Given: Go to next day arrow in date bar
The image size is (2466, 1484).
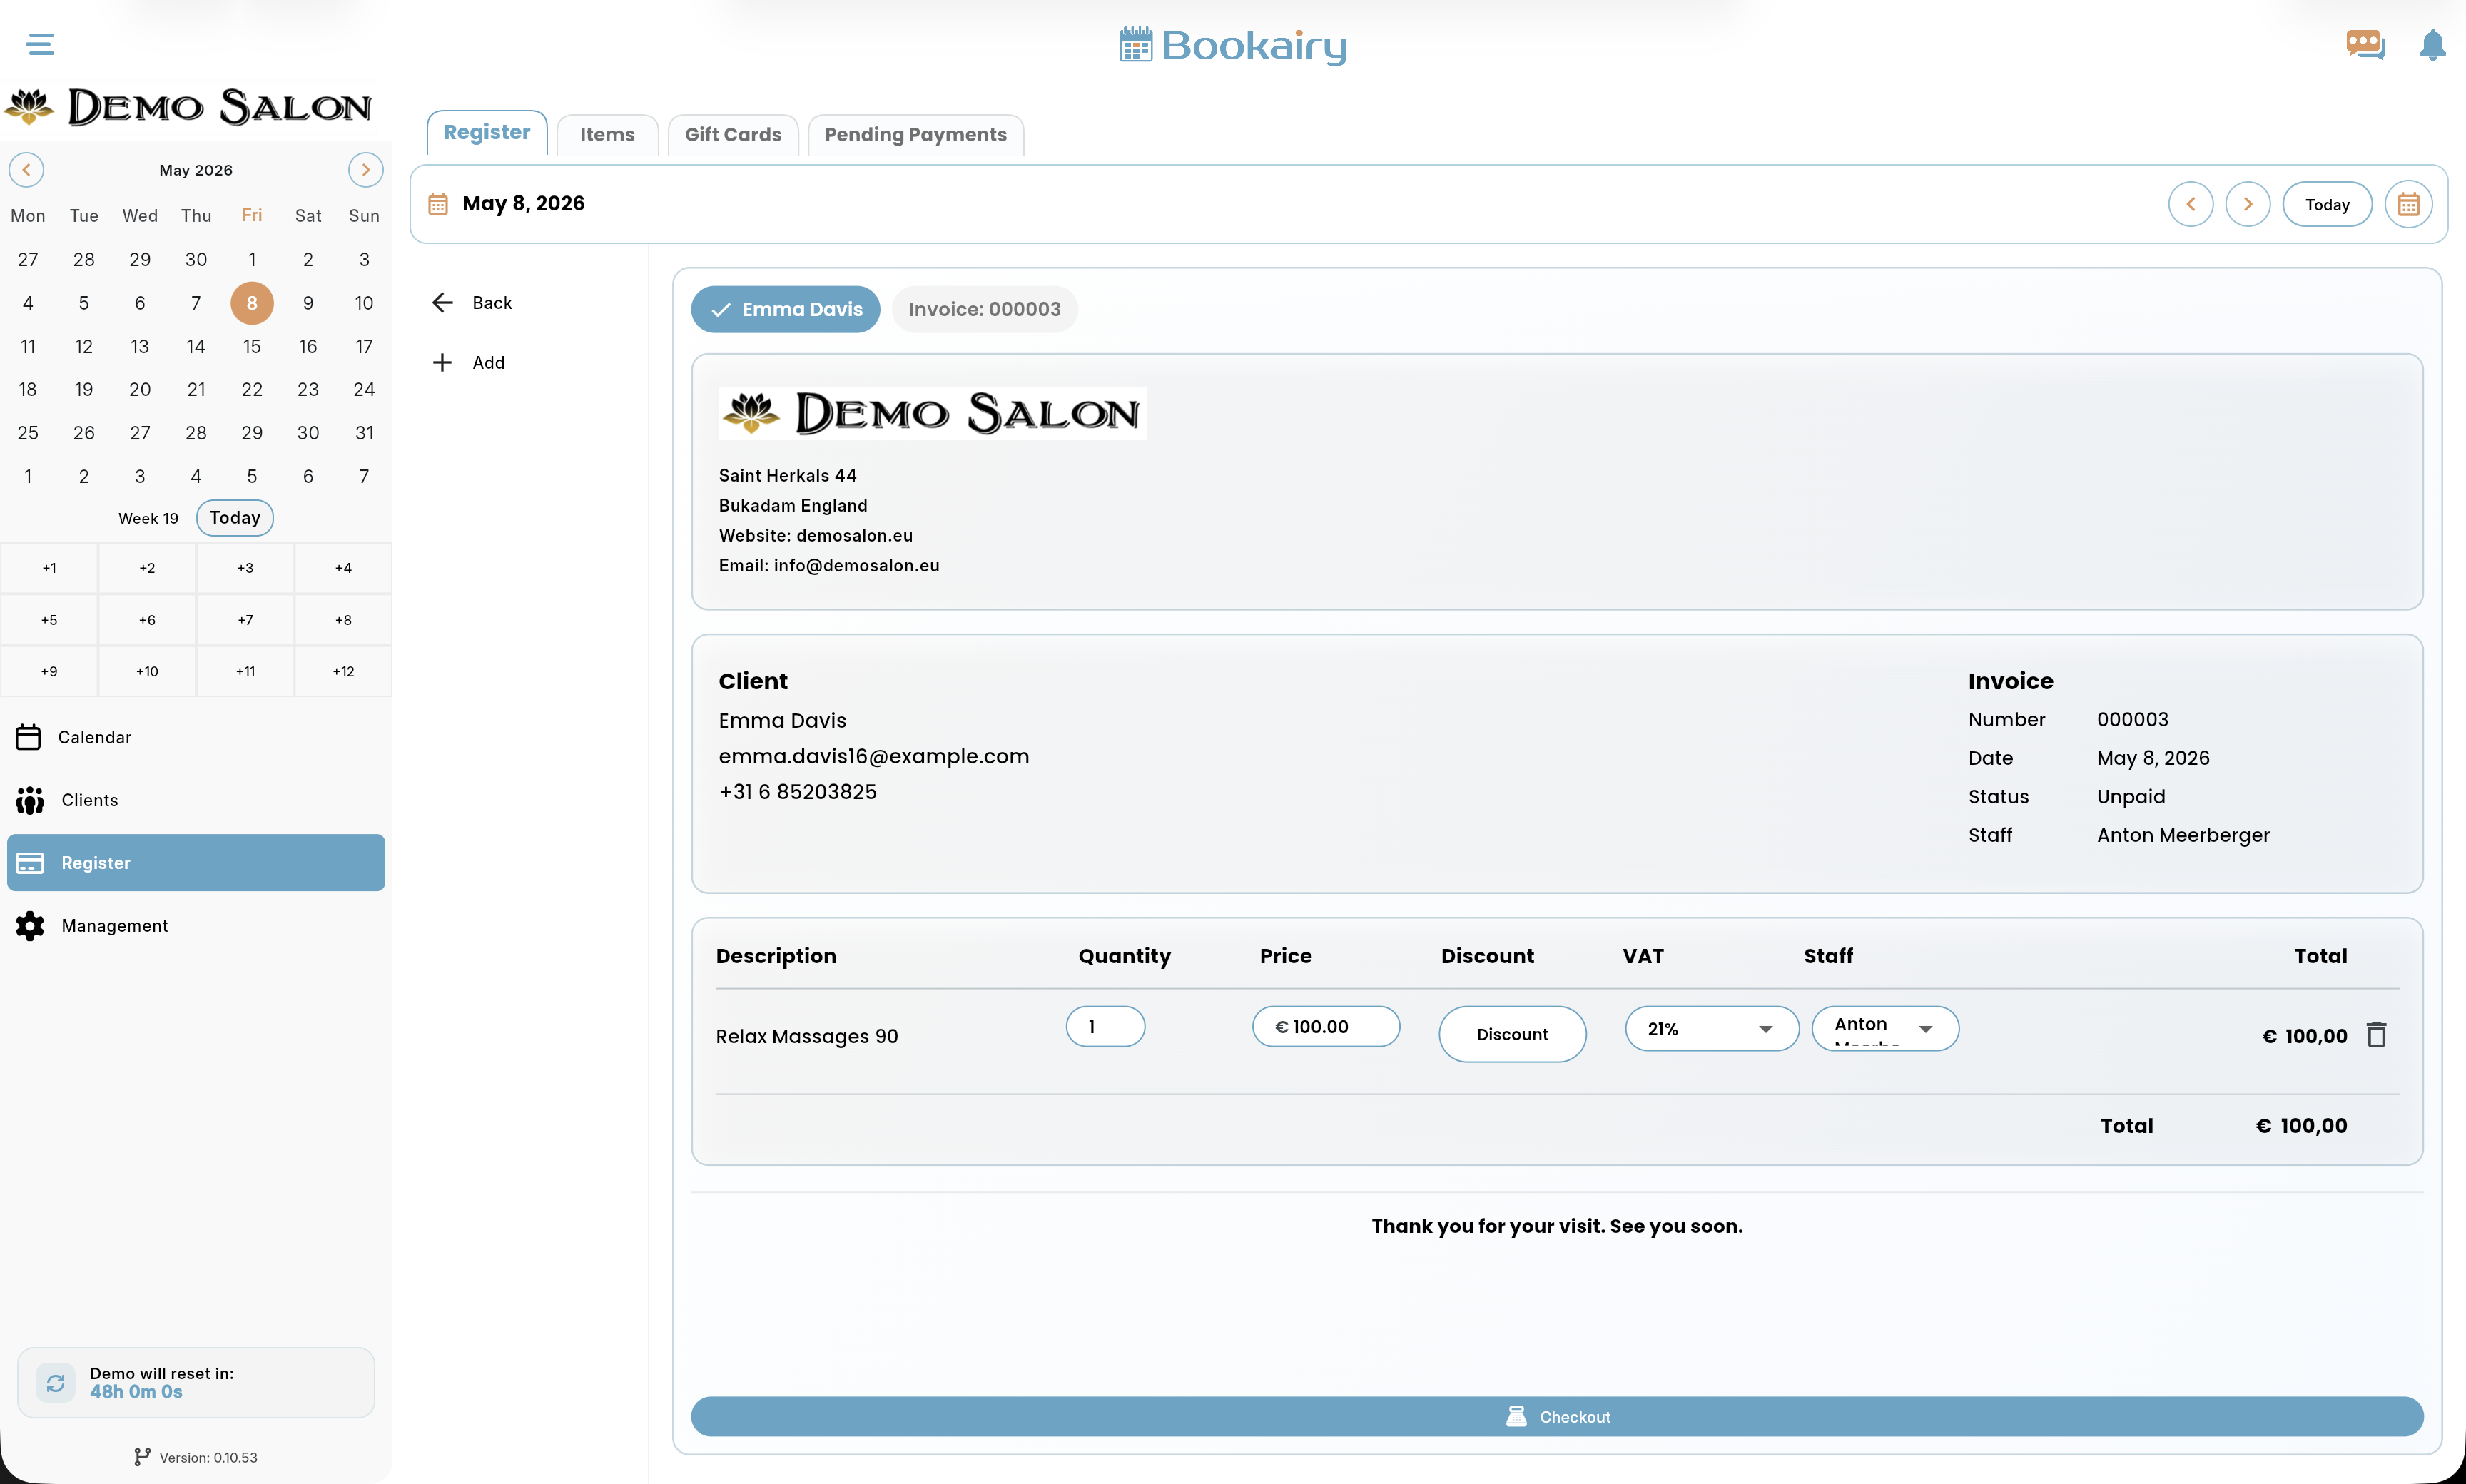Looking at the screenshot, I should coord(2247,204).
